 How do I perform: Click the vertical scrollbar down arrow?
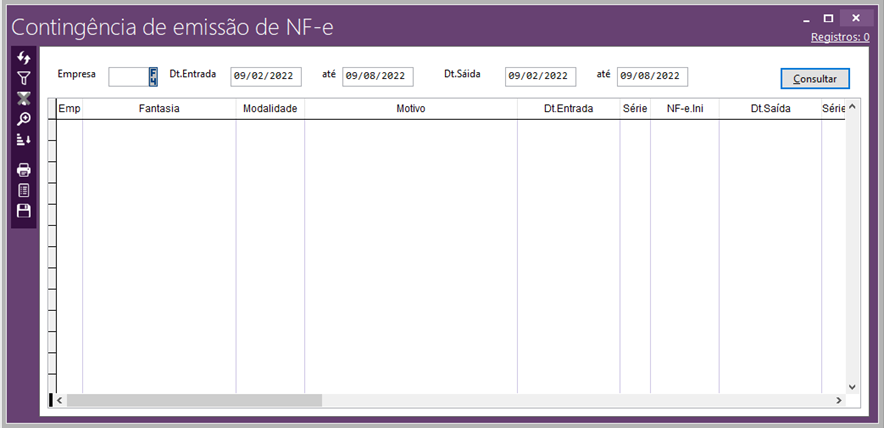(x=852, y=386)
